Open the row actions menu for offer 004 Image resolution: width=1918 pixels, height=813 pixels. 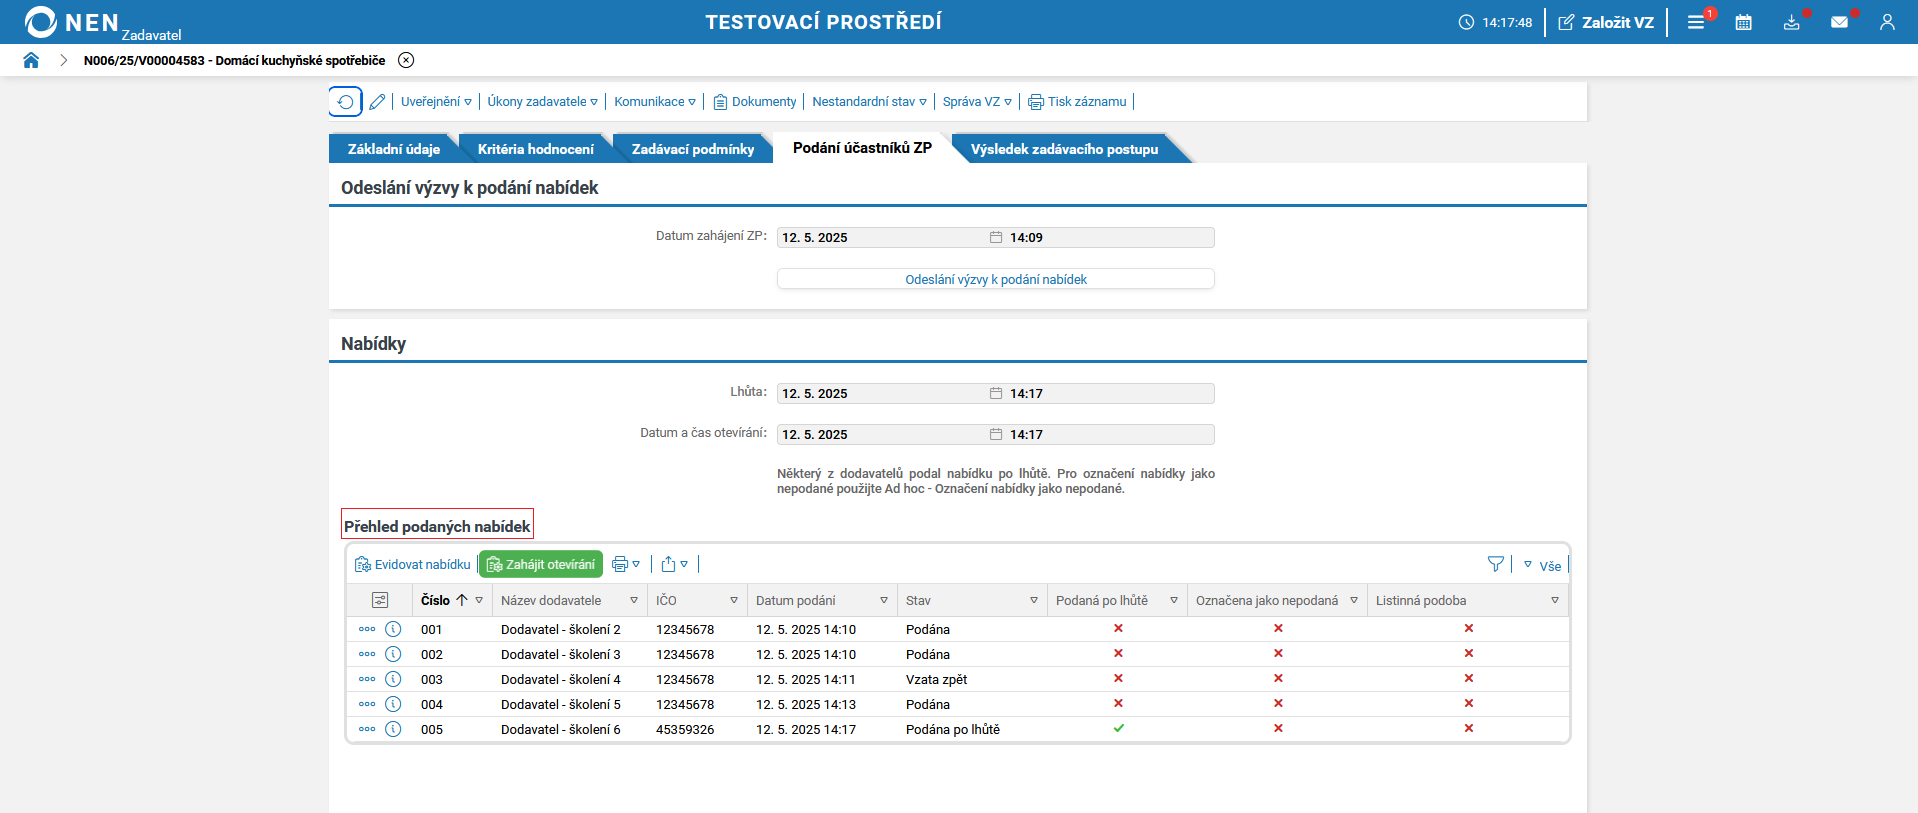pyautogui.click(x=367, y=704)
